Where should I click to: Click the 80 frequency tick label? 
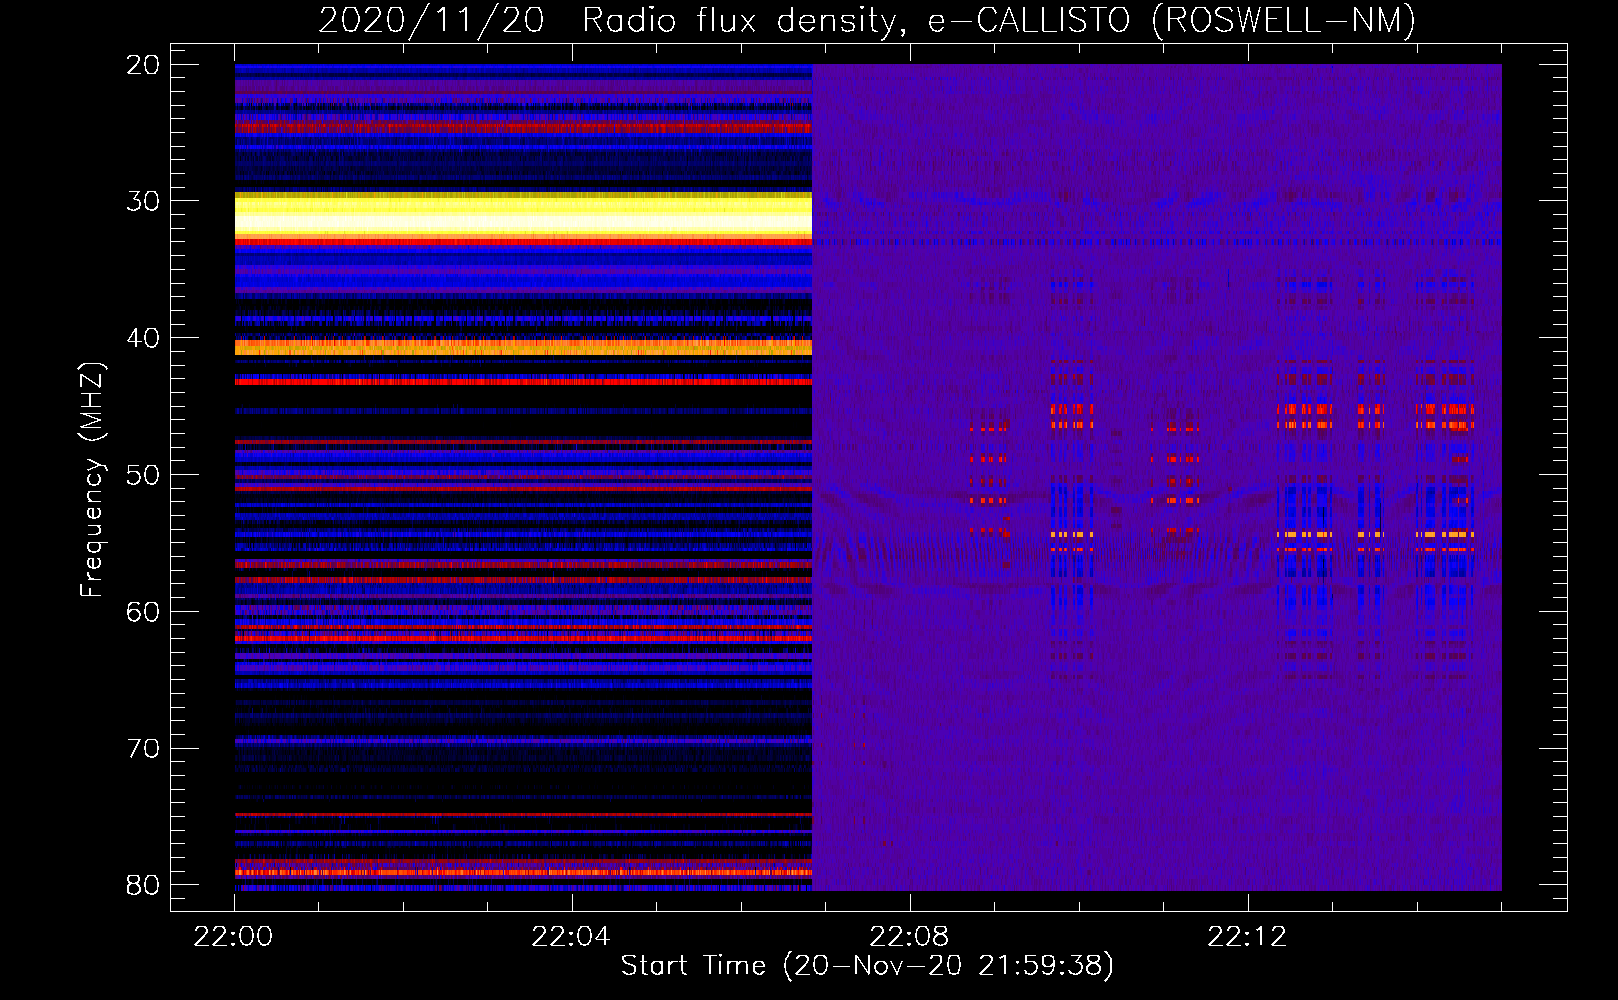point(144,885)
